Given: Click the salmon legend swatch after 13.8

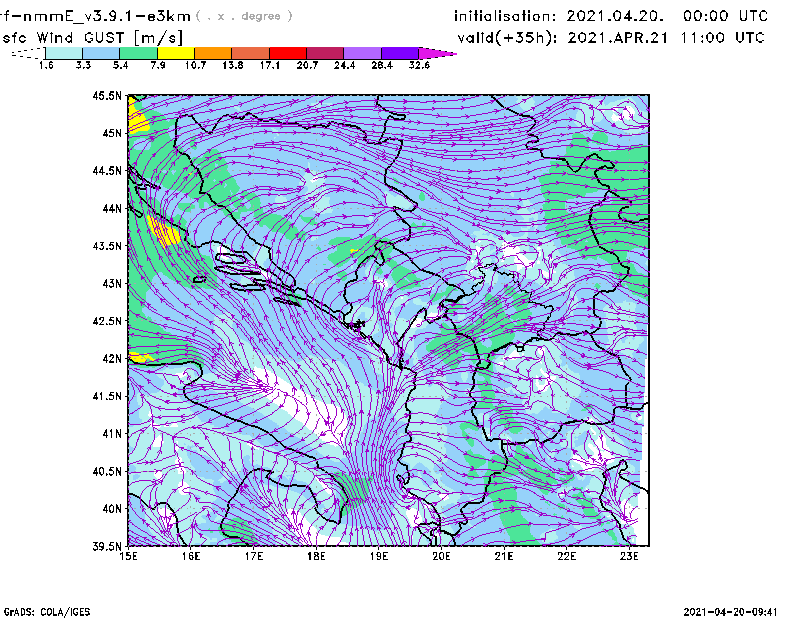Looking at the screenshot, I should pos(251,53).
